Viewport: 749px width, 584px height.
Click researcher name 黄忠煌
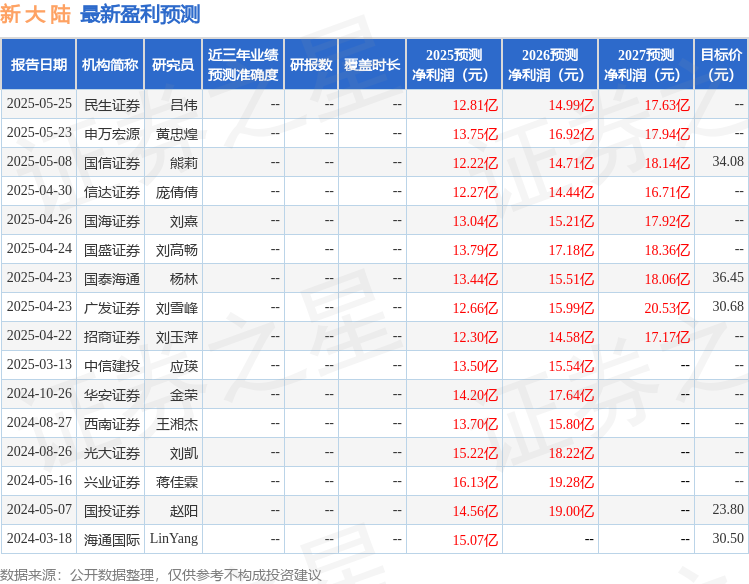point(177,134)
